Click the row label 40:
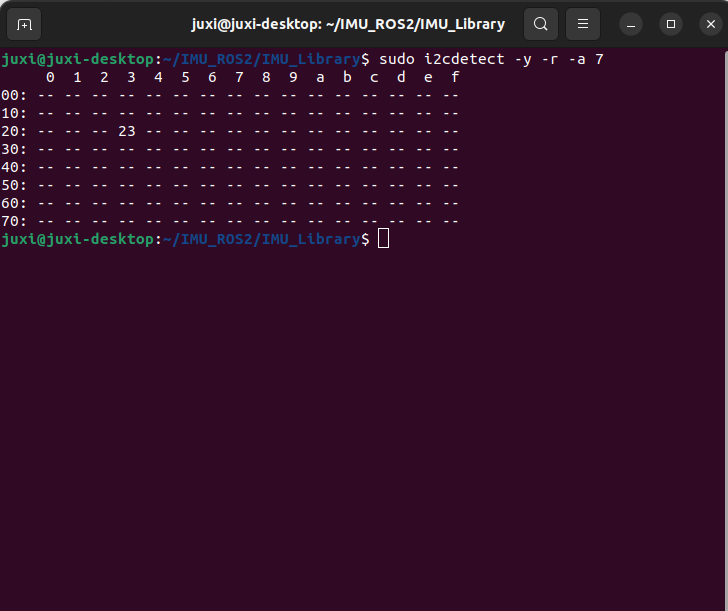728x611 pixels. click(x=14, y=167)
